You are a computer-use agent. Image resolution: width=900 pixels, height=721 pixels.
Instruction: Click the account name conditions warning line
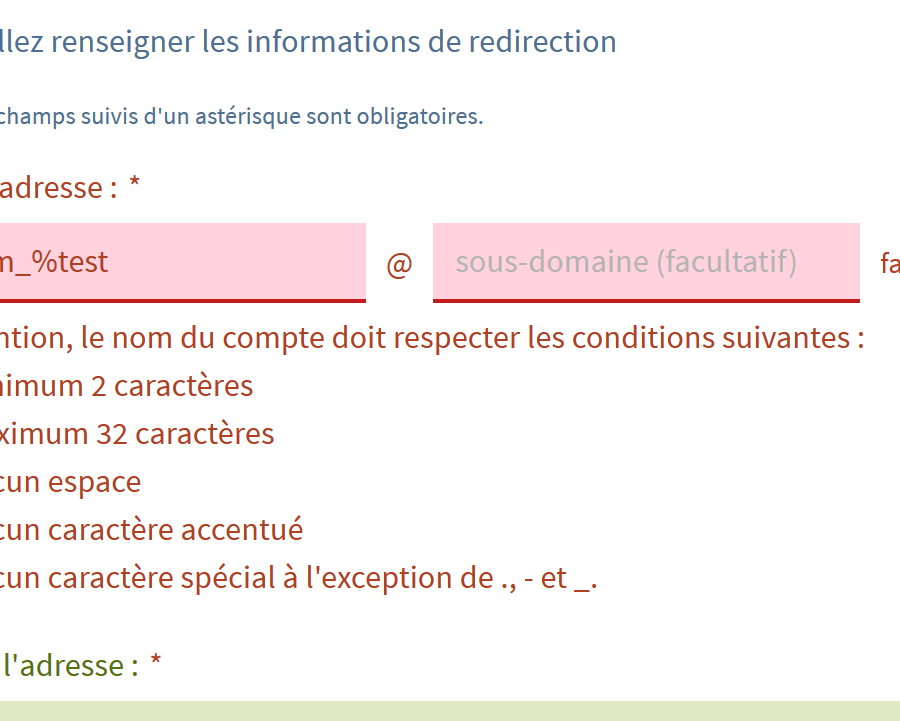[430, 338]
